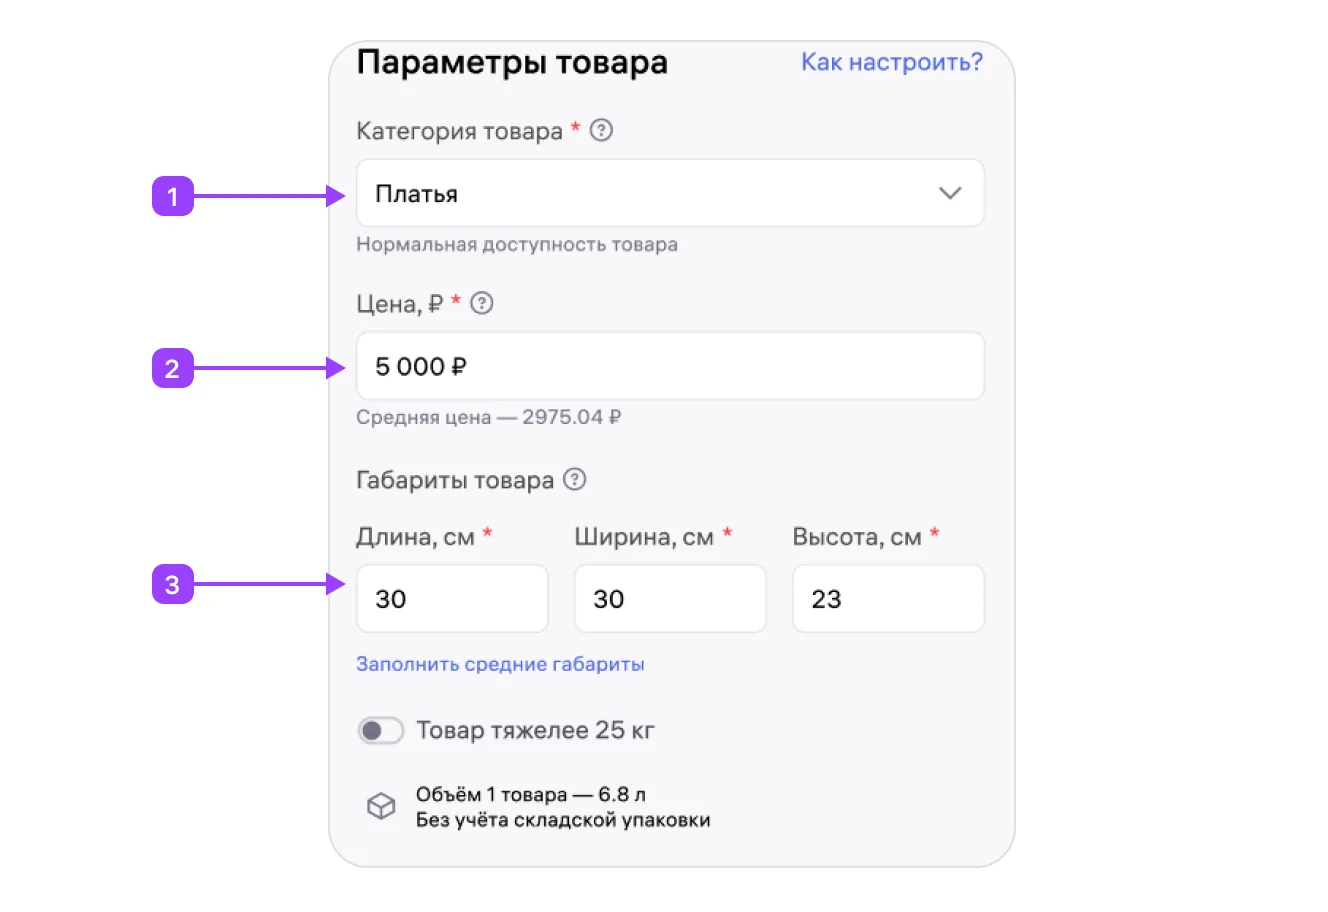
Task: Click the box icon near Объём 1 товара
Action: tap(381, 806)
